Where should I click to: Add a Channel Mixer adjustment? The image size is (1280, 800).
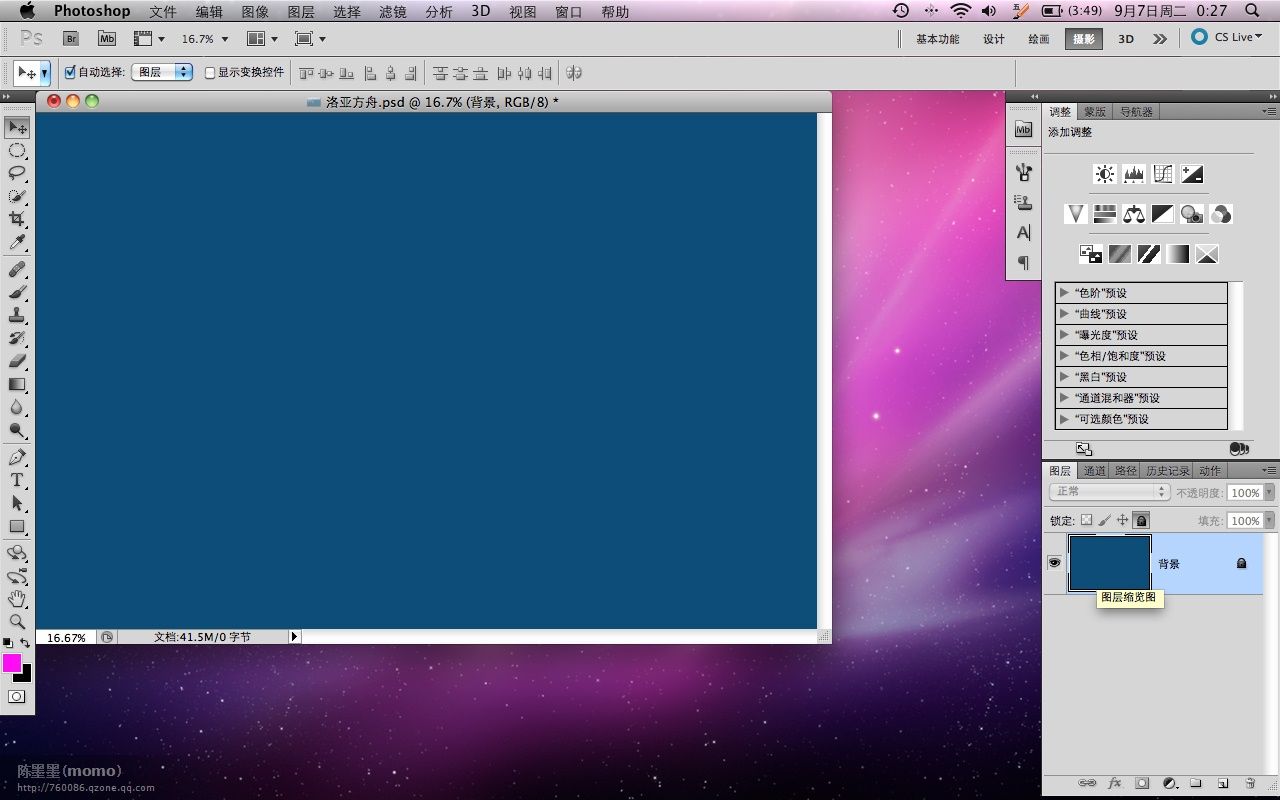pyautogui.click(x=1220, y=214)
